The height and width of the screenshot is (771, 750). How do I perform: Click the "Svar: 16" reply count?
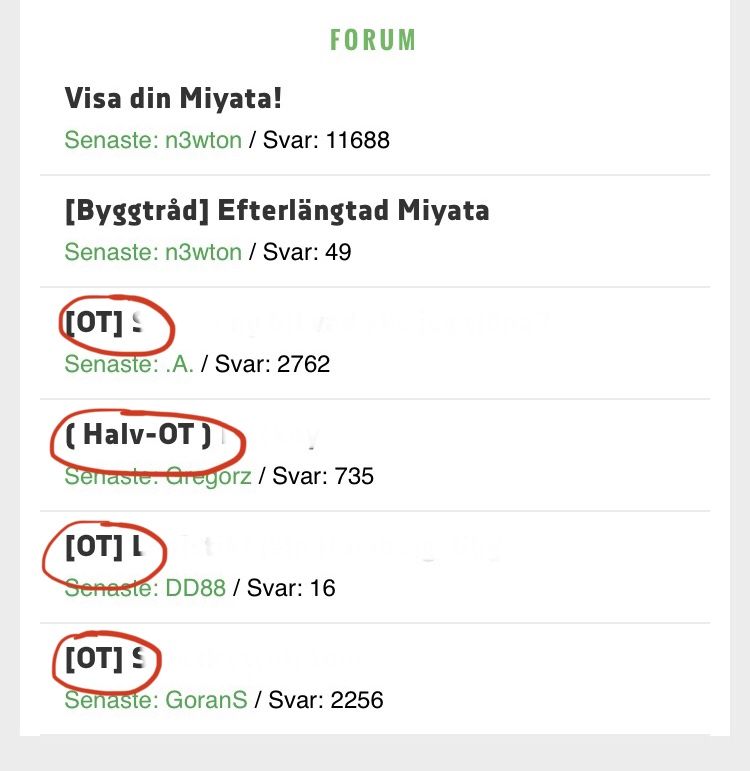click(x=291, y=588)
